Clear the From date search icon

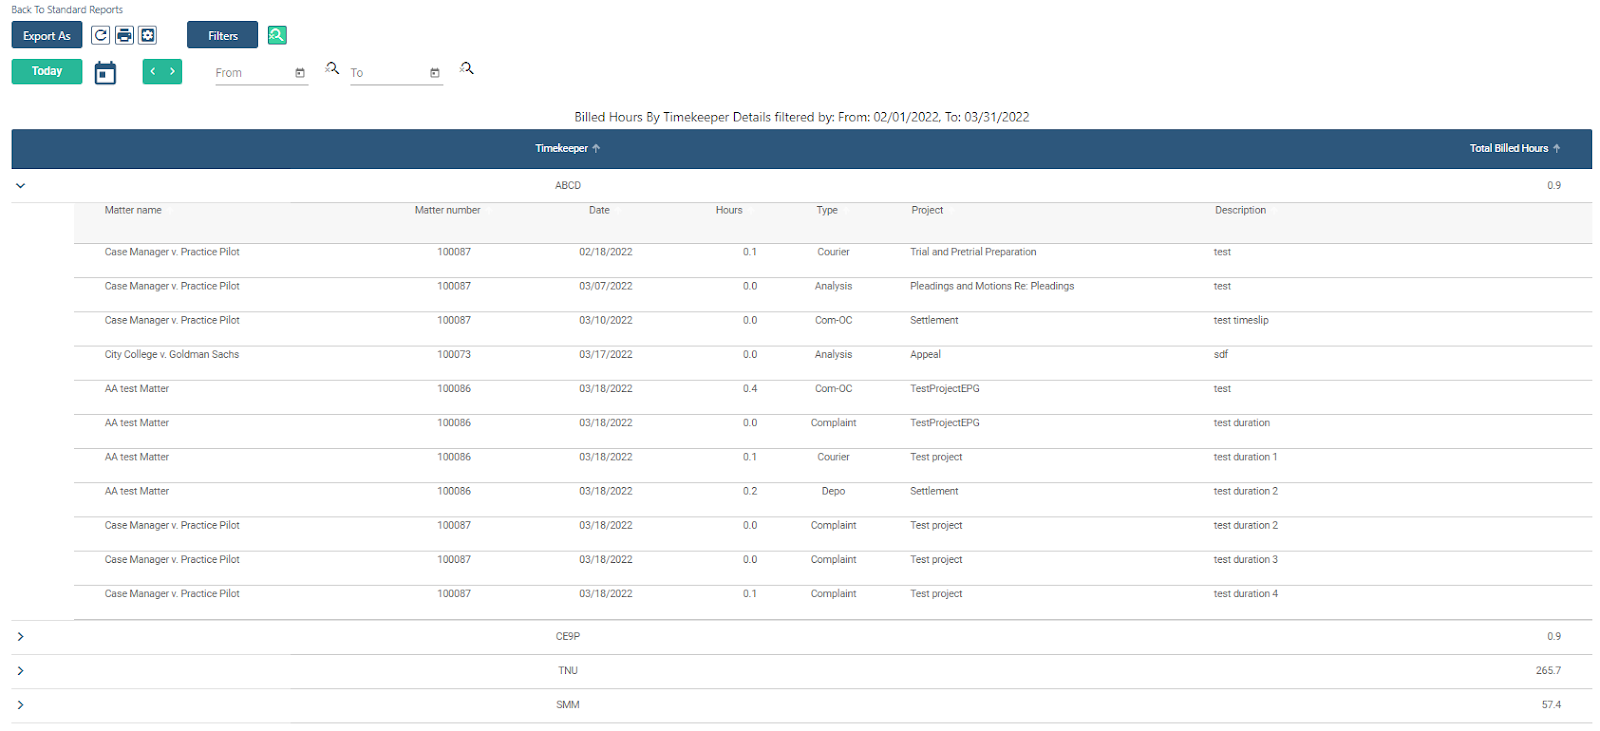click(x=332, y=68)
